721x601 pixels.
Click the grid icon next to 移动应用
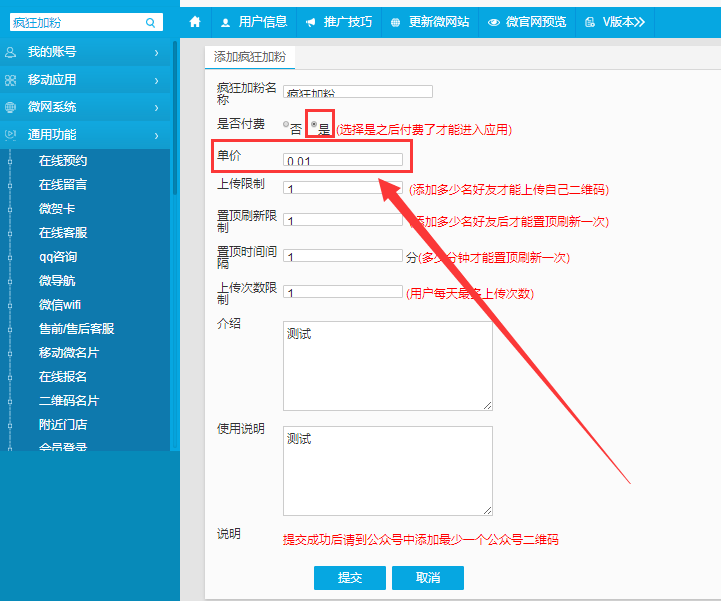click(x=10, y=80)
